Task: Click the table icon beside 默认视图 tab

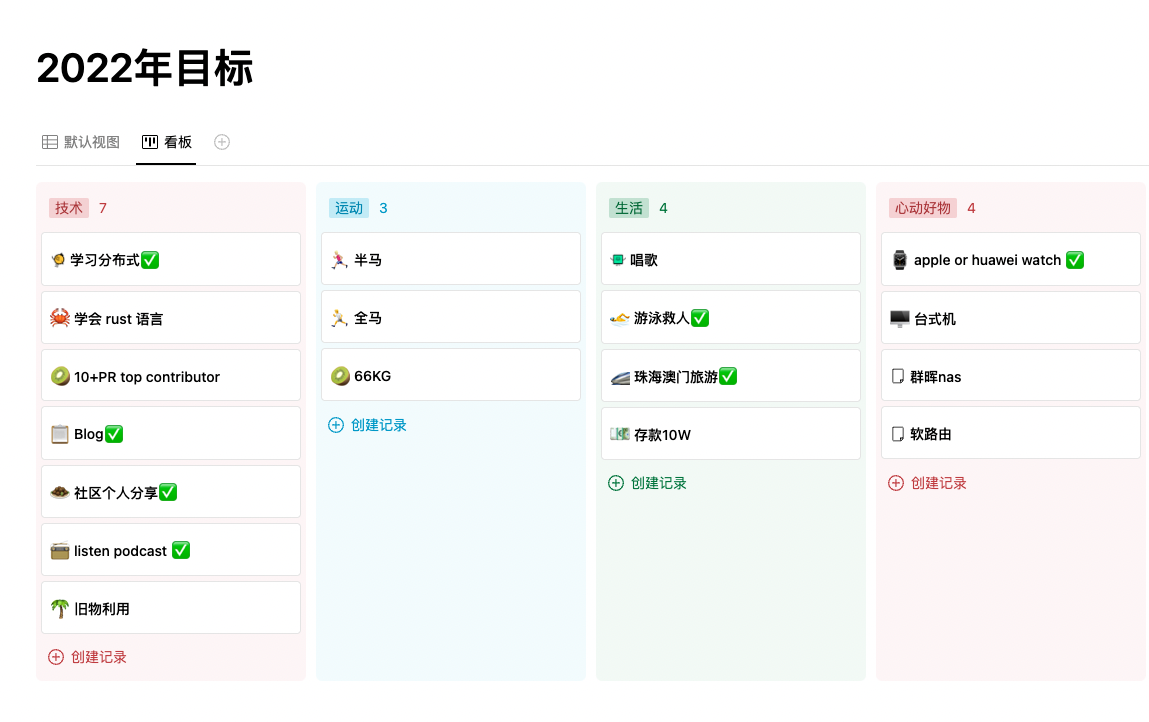Action: (49, 141)
